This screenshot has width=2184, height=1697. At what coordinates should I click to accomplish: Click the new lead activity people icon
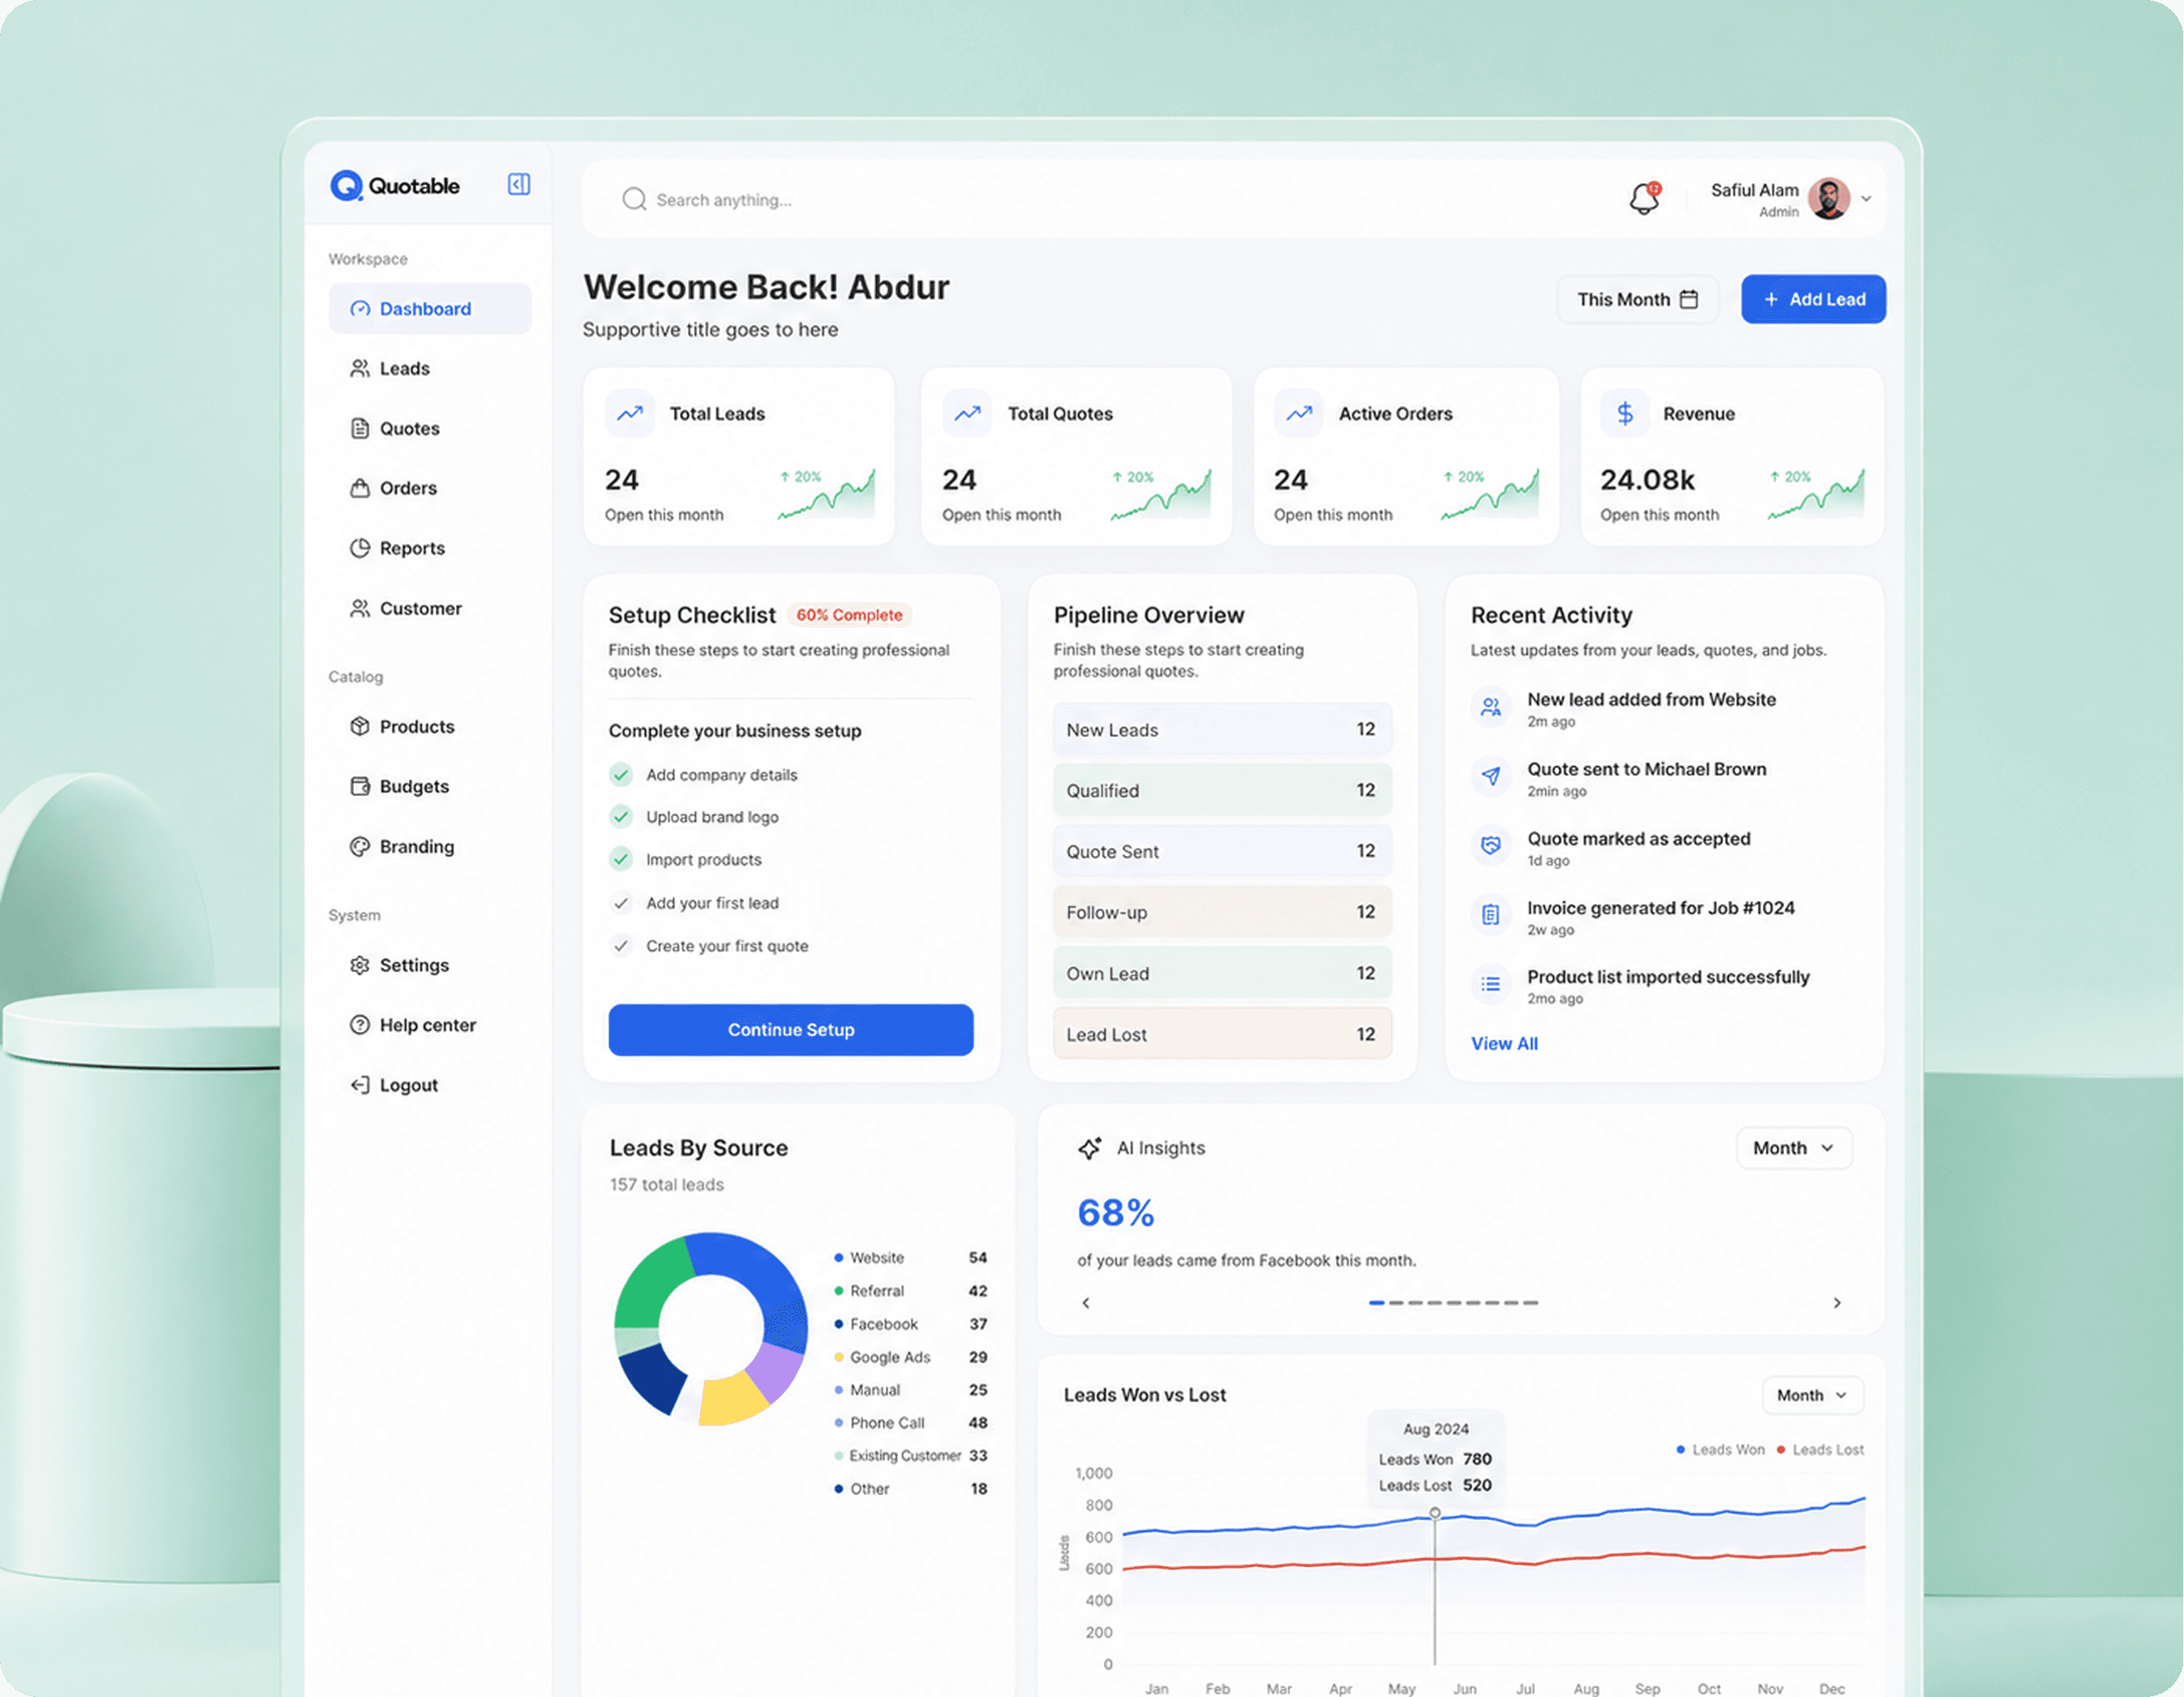1491,707
